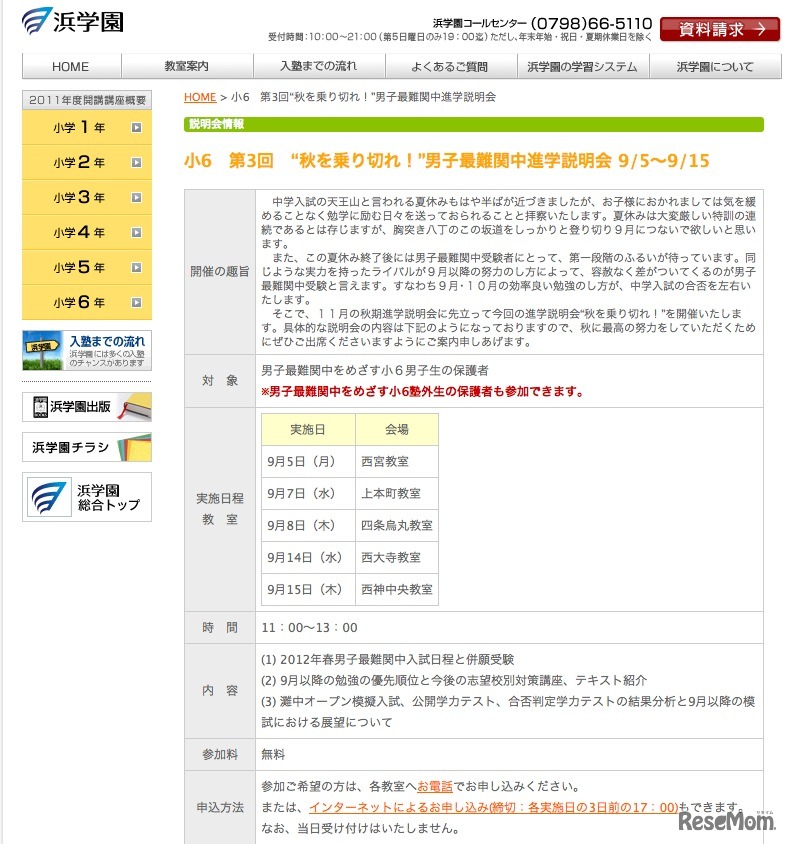Click the time value 11:00〜13:00
Viewport: 789px width, 844px height.
(x=309, y=628)
